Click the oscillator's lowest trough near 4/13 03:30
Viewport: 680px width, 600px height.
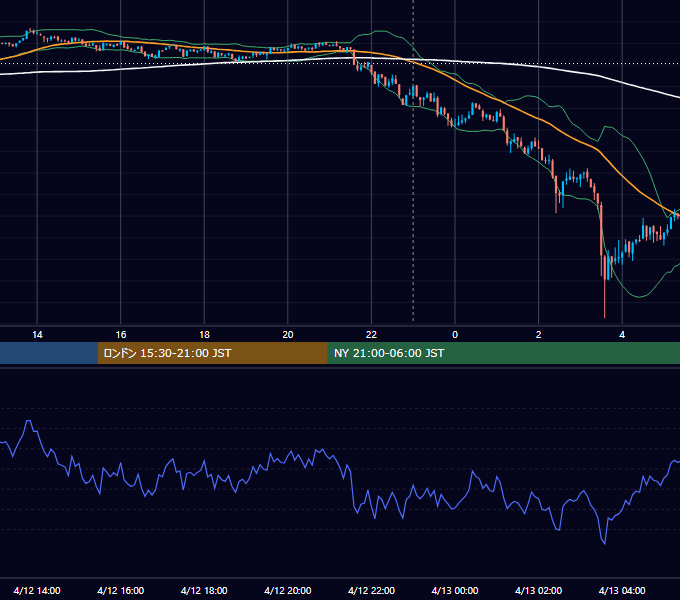point(604,542)
